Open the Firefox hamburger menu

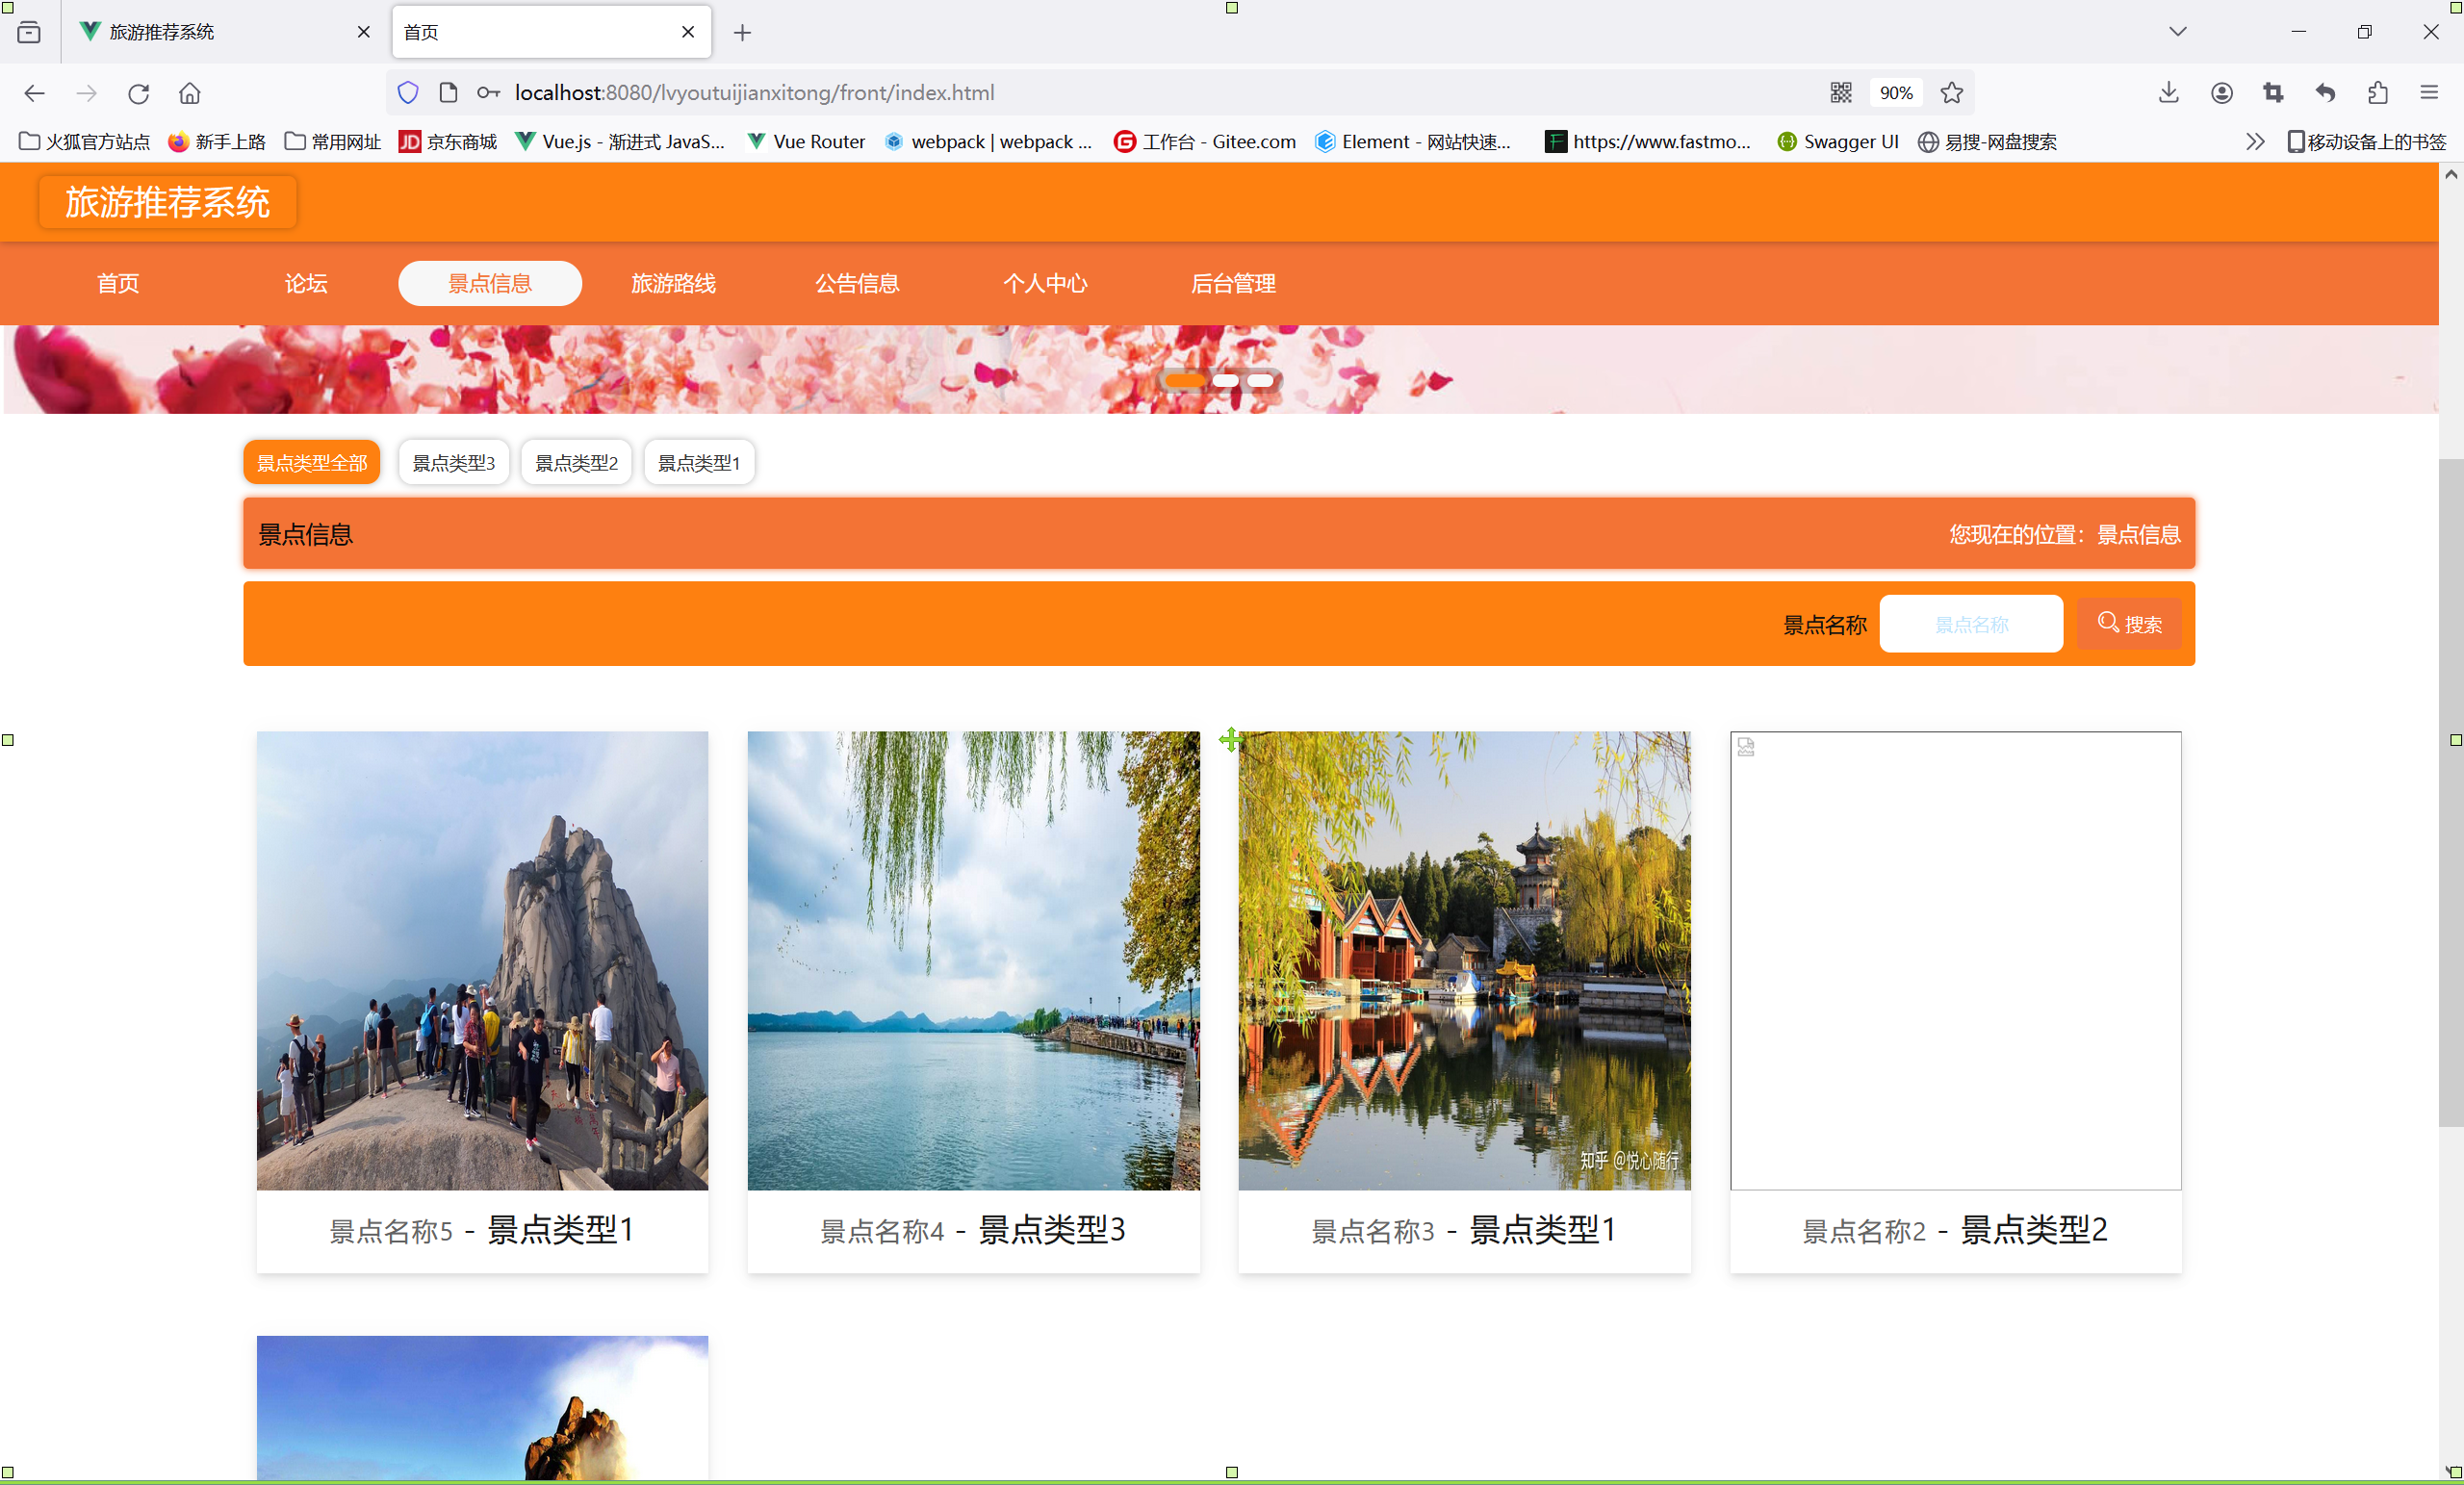pos(2429,93)
